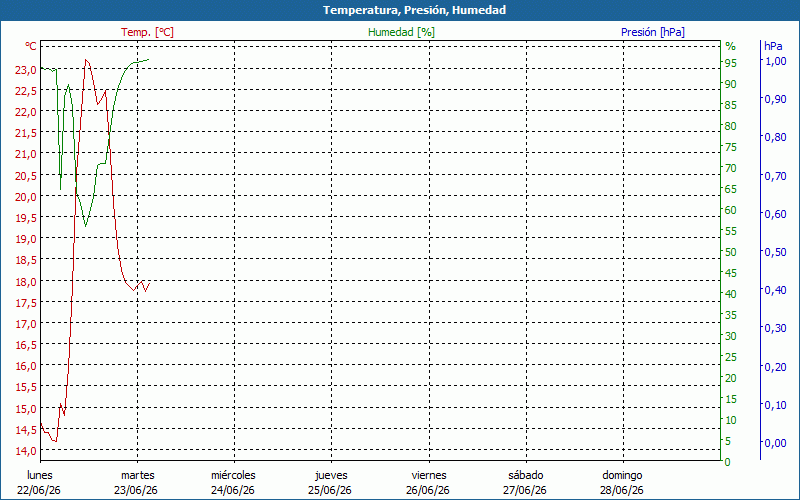800x500 pixels.
Task: Click the 75 humidity axis value
Action: 731,147
